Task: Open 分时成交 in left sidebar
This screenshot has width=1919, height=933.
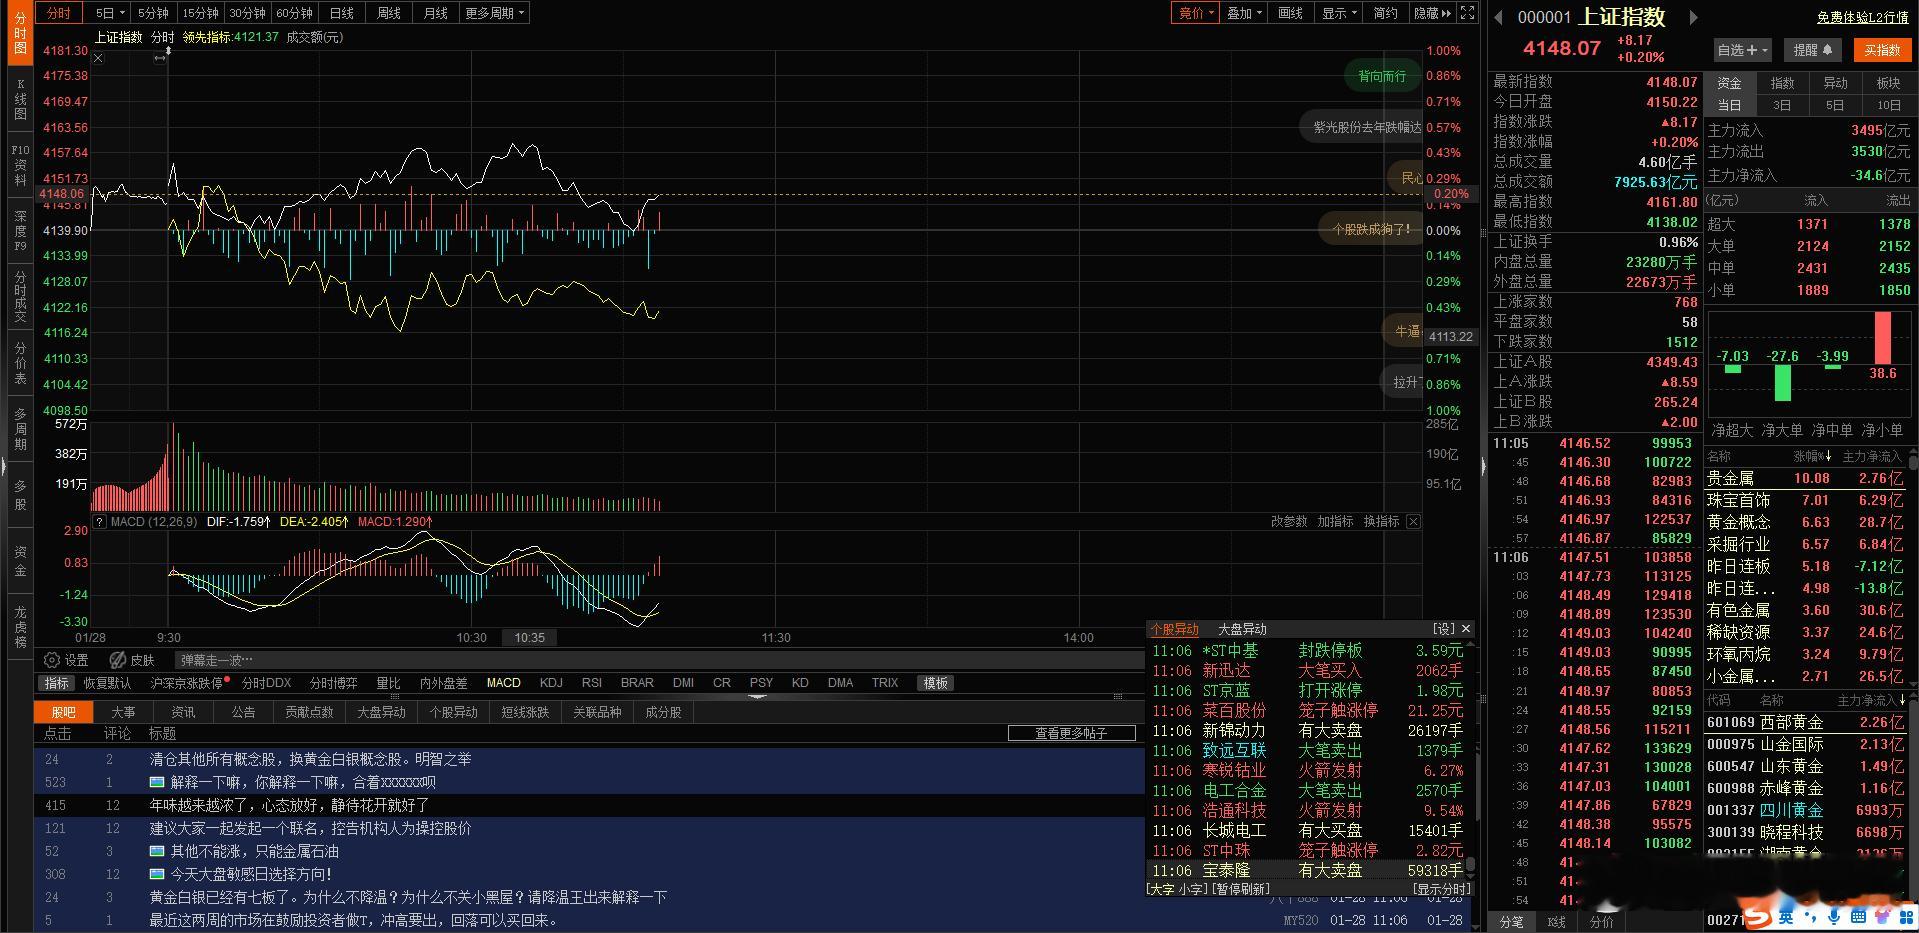Action: coord(20,296)
